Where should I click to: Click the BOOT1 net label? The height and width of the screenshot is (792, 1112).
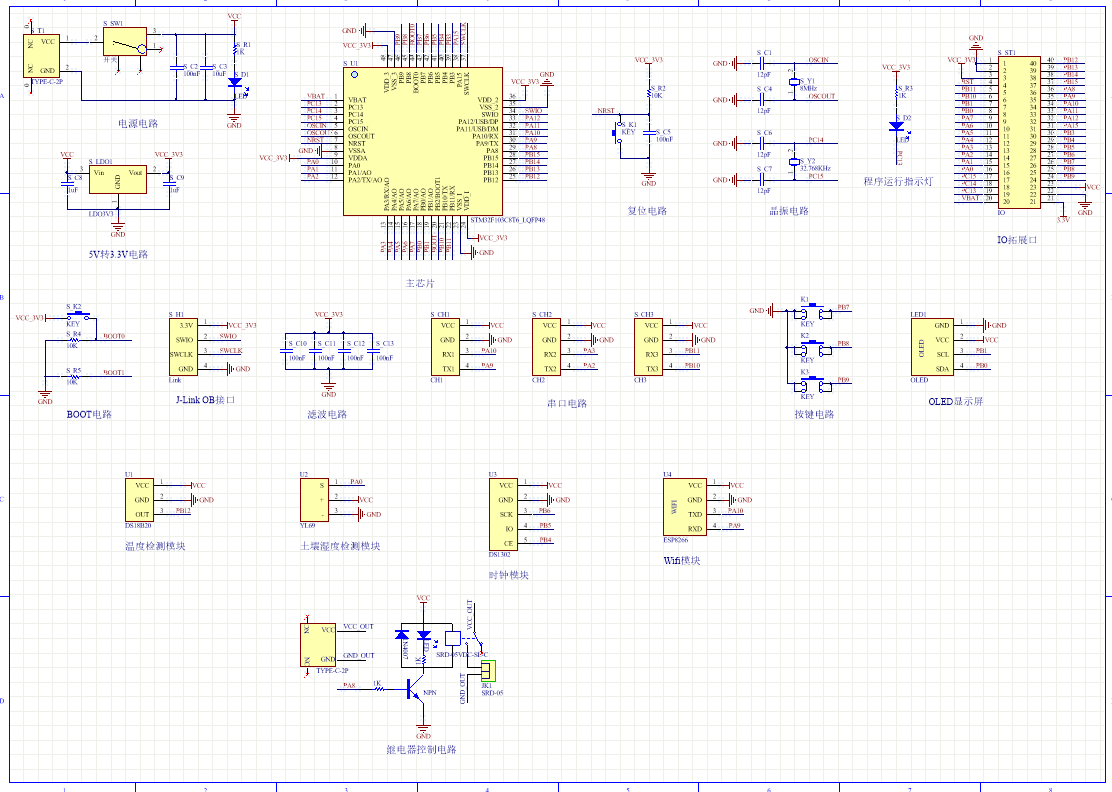(x=114, y=372)
